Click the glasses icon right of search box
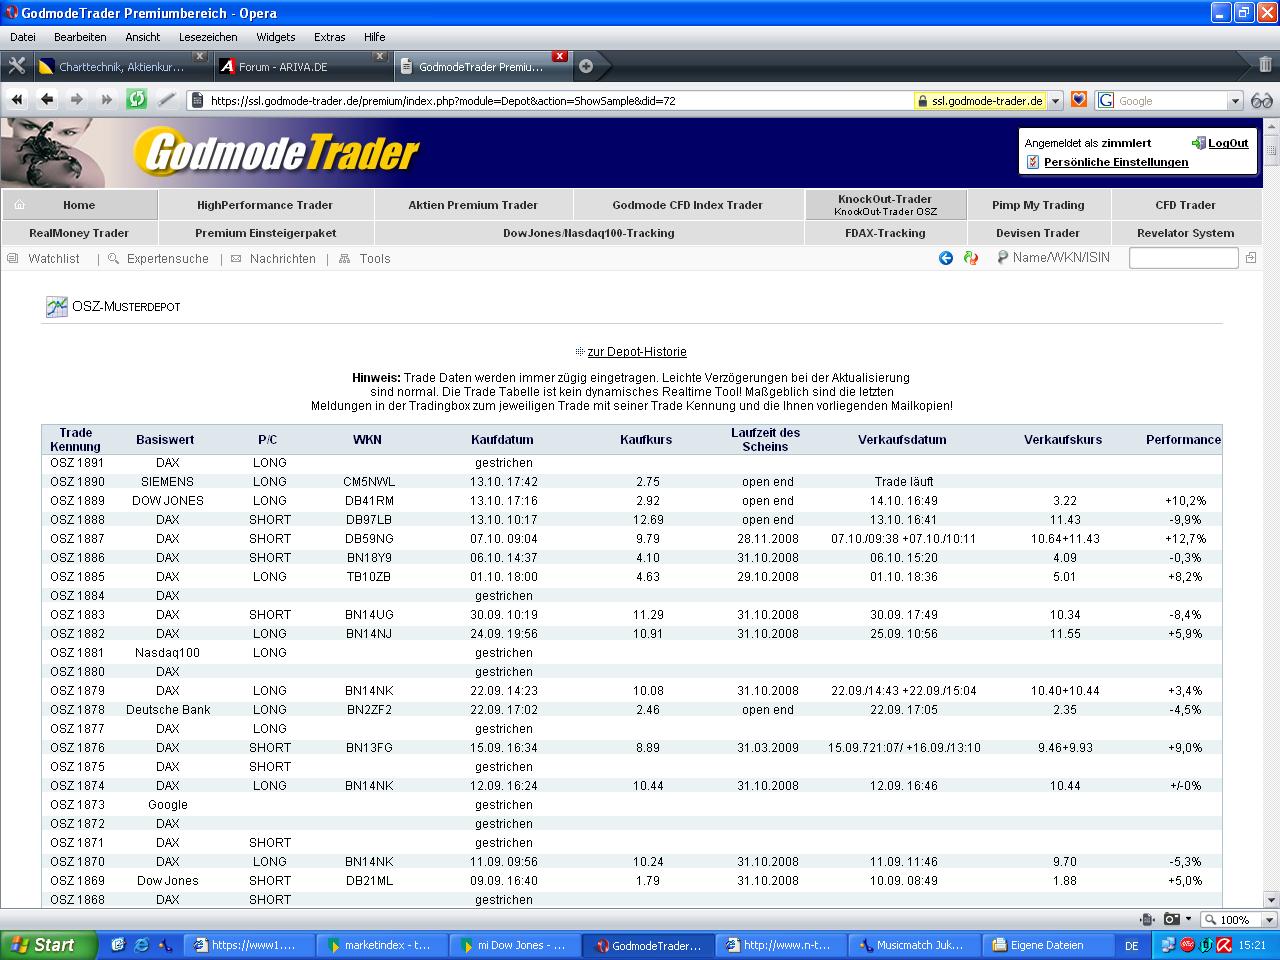The width and height of the screenshot is (1280, 960). (1262, 100)
